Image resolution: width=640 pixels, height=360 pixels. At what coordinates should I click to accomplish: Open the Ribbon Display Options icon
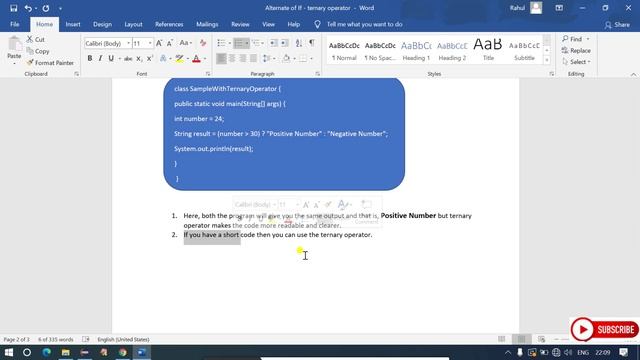(x=559, y=8)
